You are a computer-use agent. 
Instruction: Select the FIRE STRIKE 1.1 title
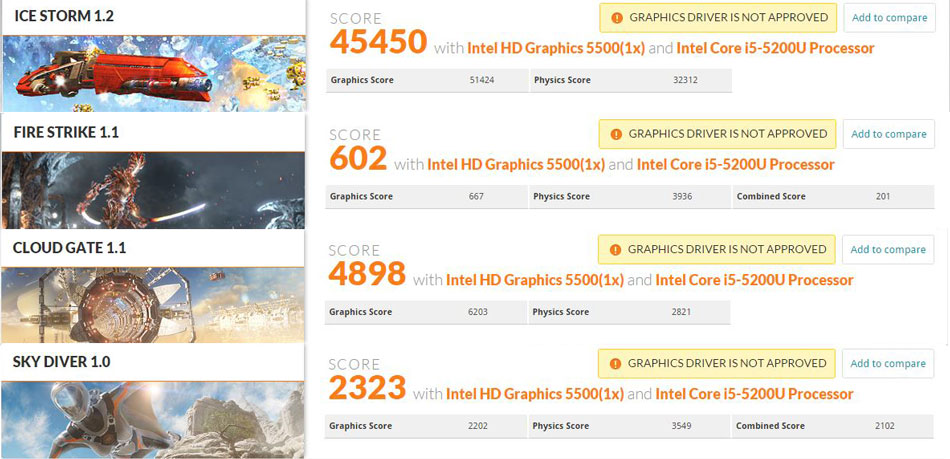tap(66, 132)
